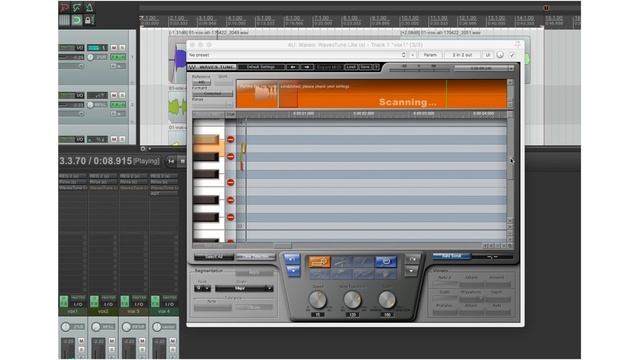Solo track 1 in the REAPER track panel

(122, 48)
